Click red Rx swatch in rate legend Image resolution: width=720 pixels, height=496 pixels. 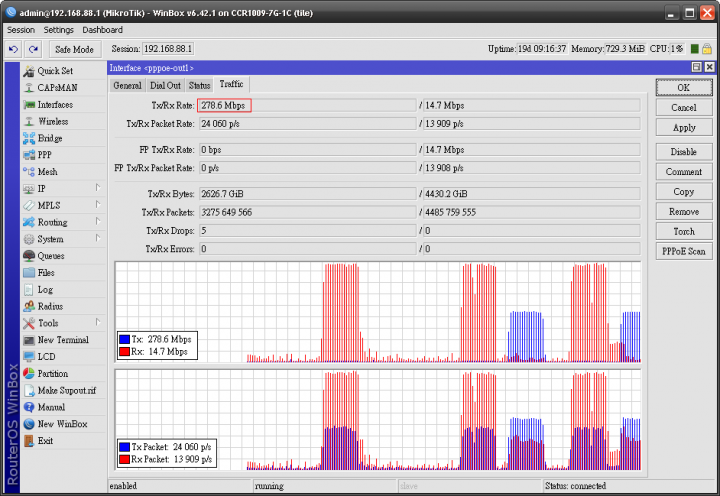click(124, 352)
